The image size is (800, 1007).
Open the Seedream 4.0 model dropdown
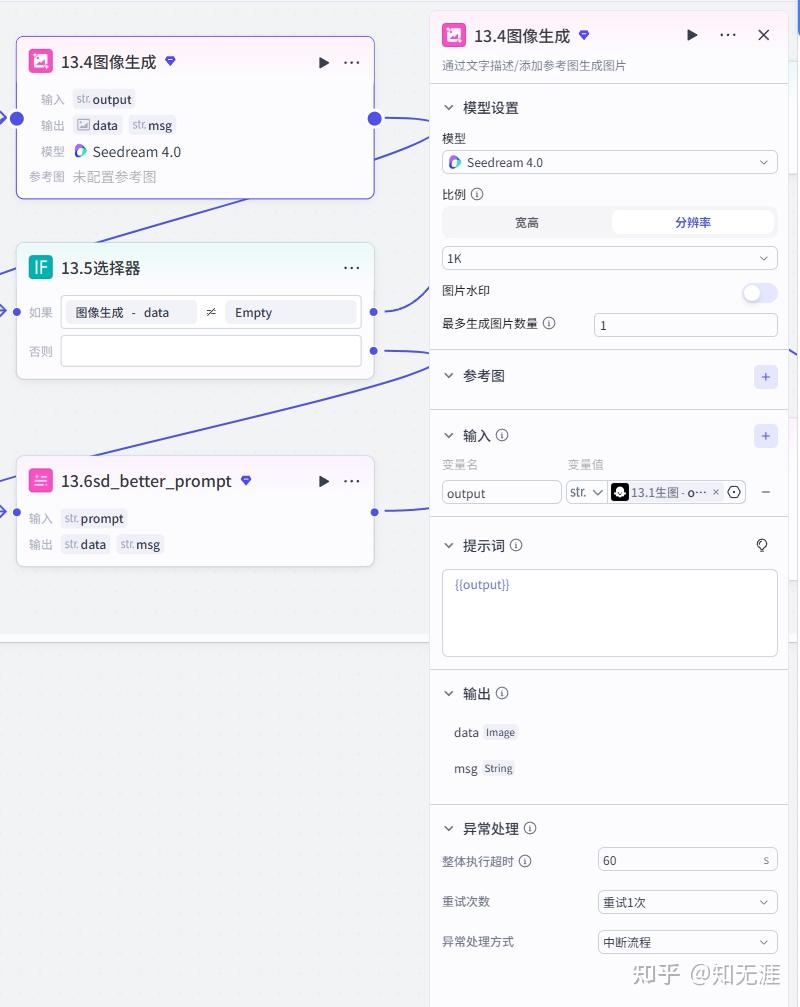tap(609, 162)
